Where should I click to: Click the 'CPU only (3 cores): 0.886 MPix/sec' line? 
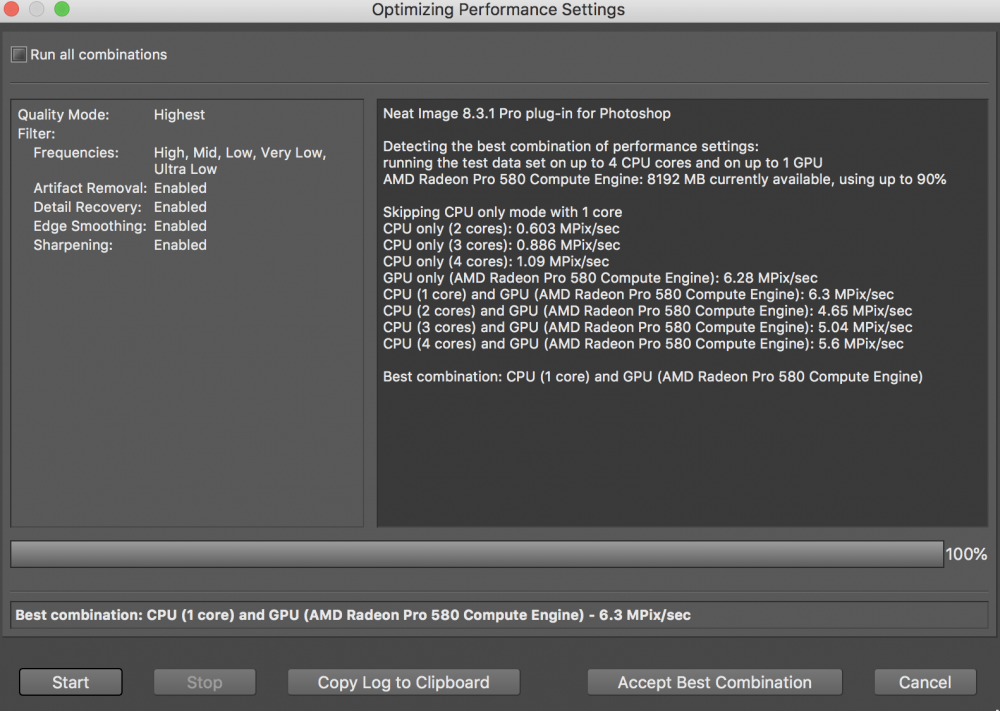click(x=501, y=245)
